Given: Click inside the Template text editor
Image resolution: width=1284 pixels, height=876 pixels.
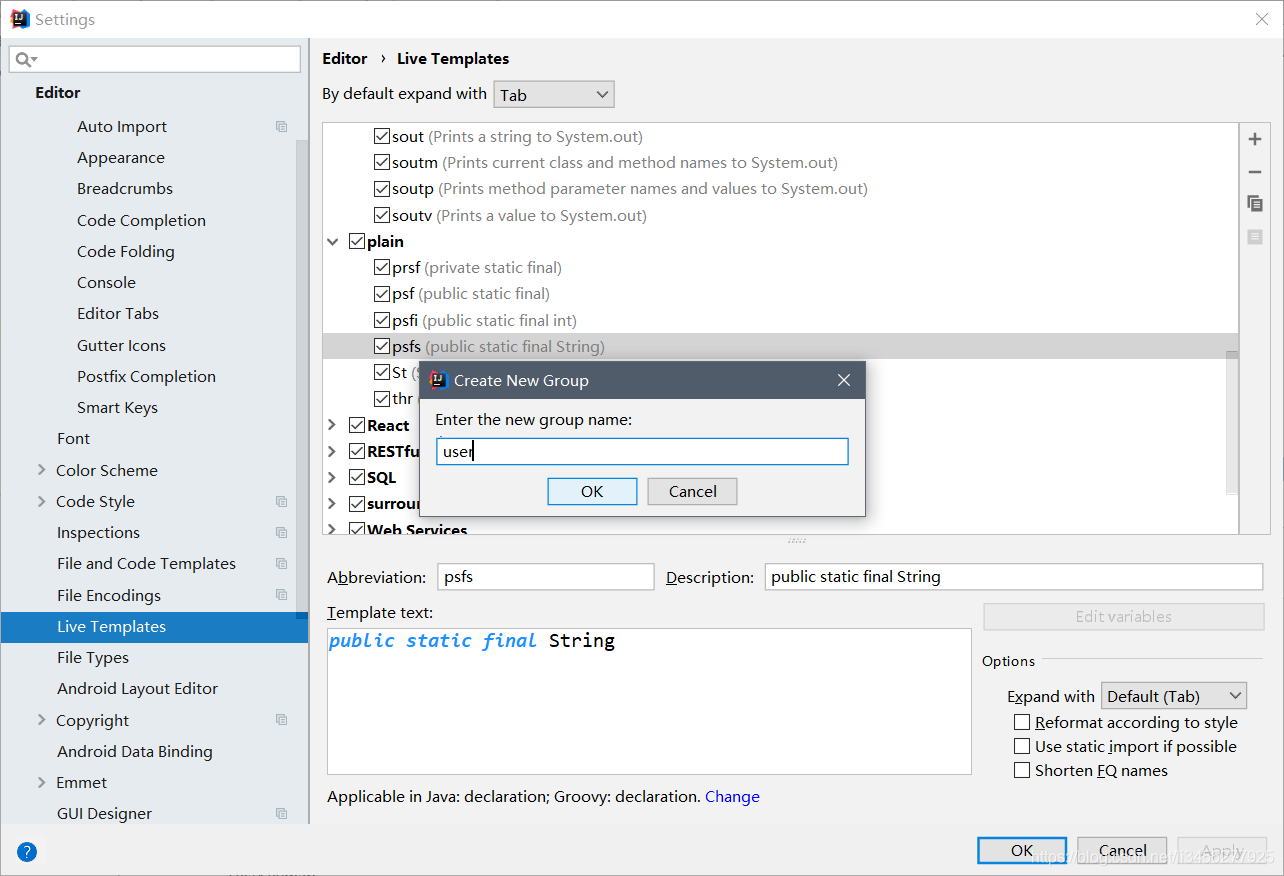Looking at the screenshot, I should 649,701.
